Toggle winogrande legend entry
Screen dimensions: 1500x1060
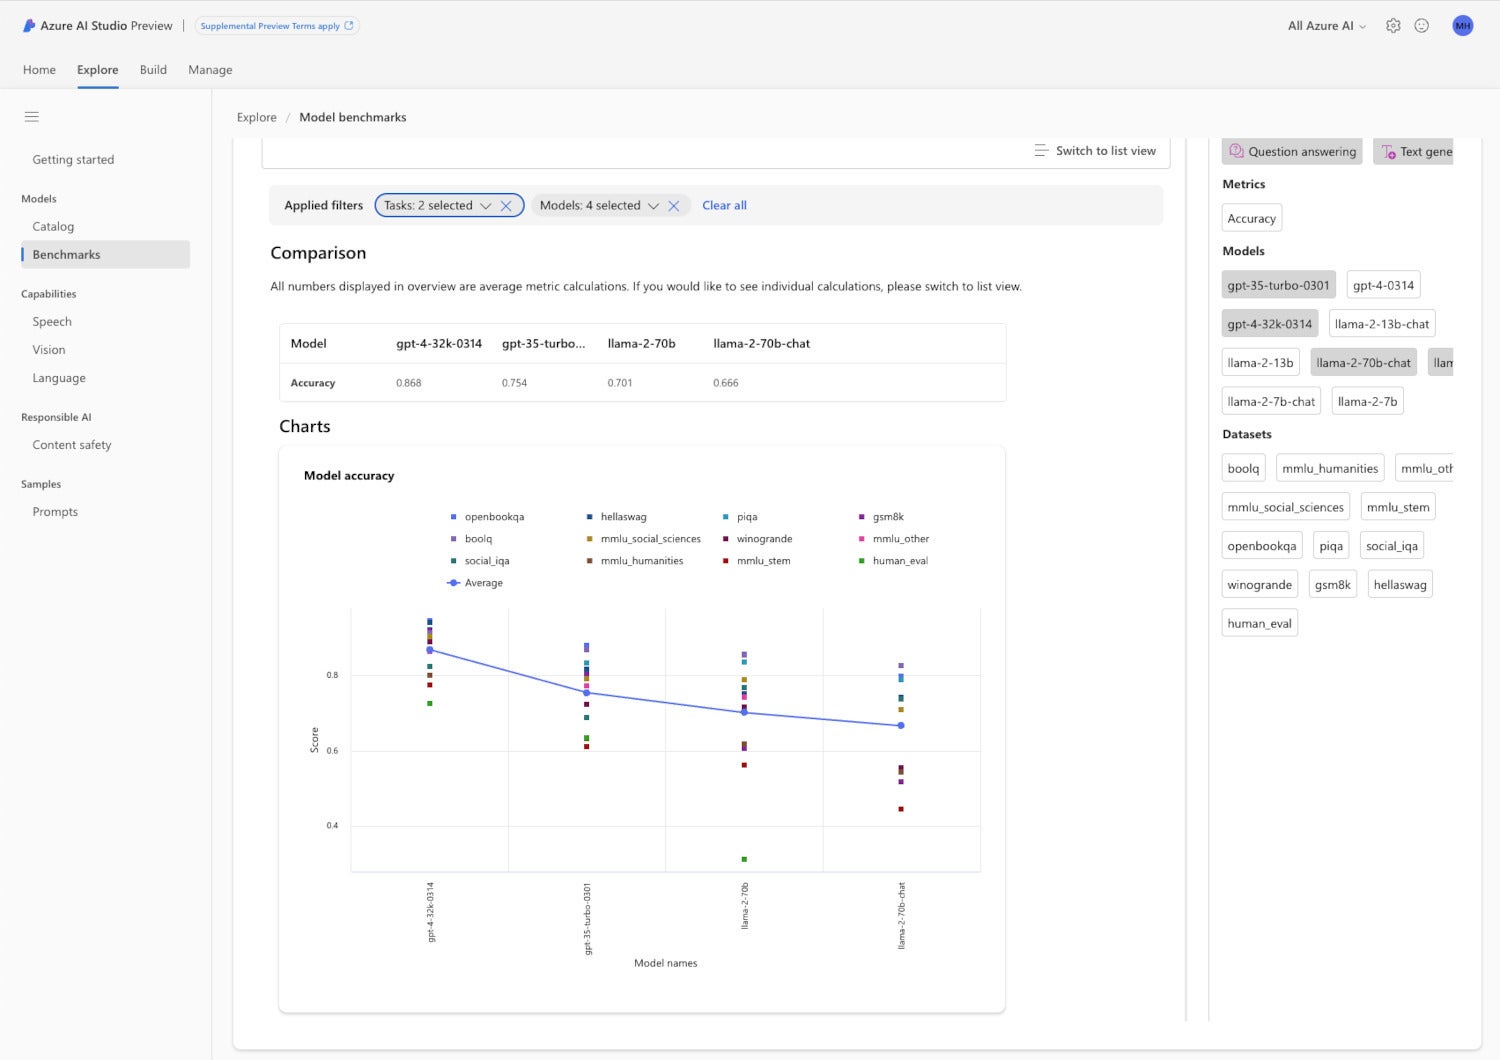point(757,539)
